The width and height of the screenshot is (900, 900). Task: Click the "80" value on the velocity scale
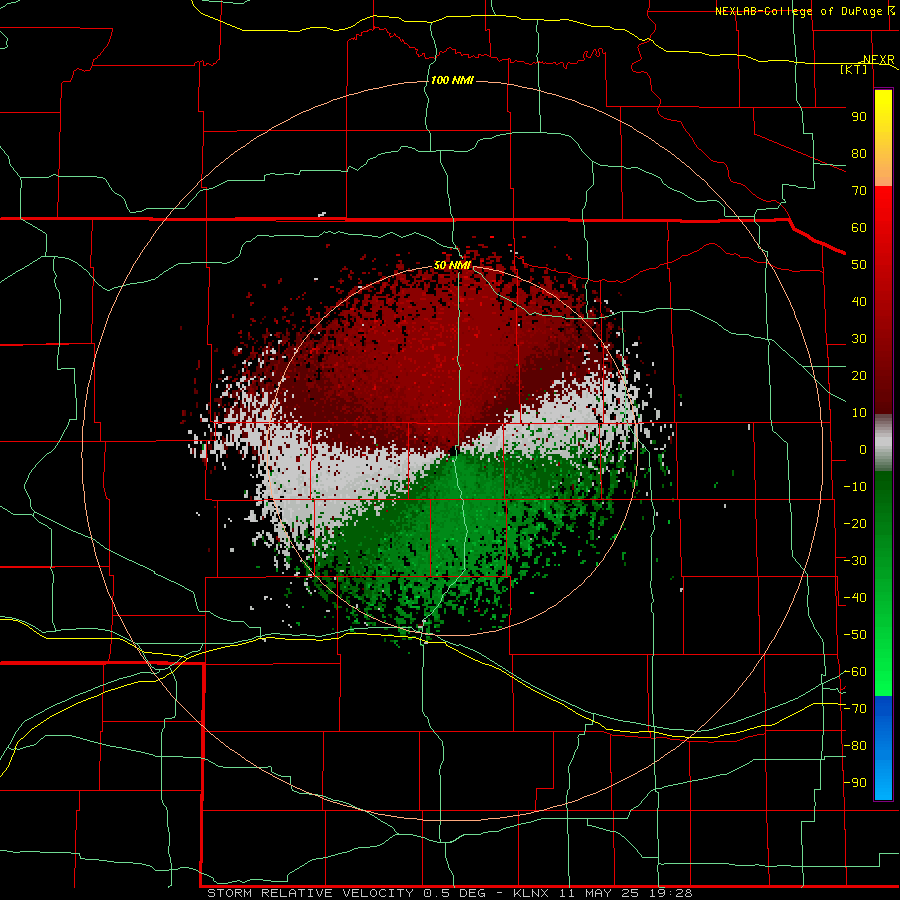tap(859, 153)
